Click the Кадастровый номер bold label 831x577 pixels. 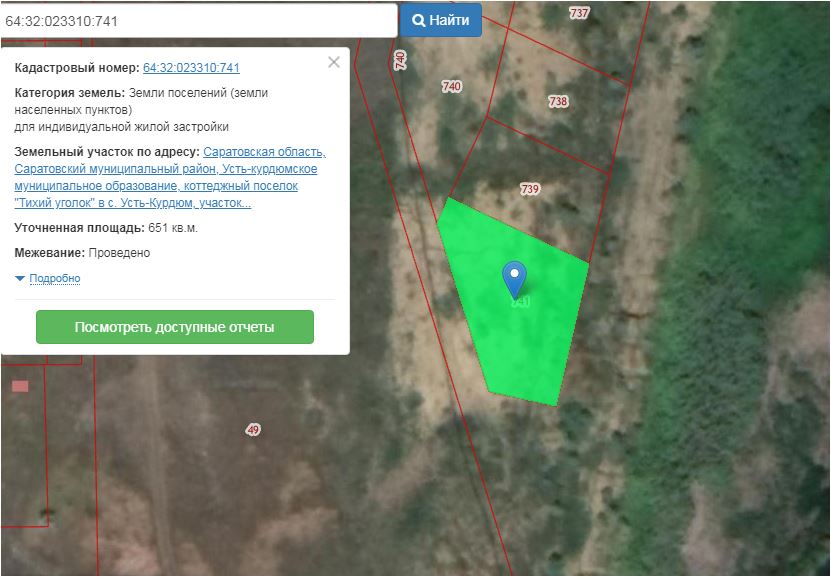tap(77, 68)
